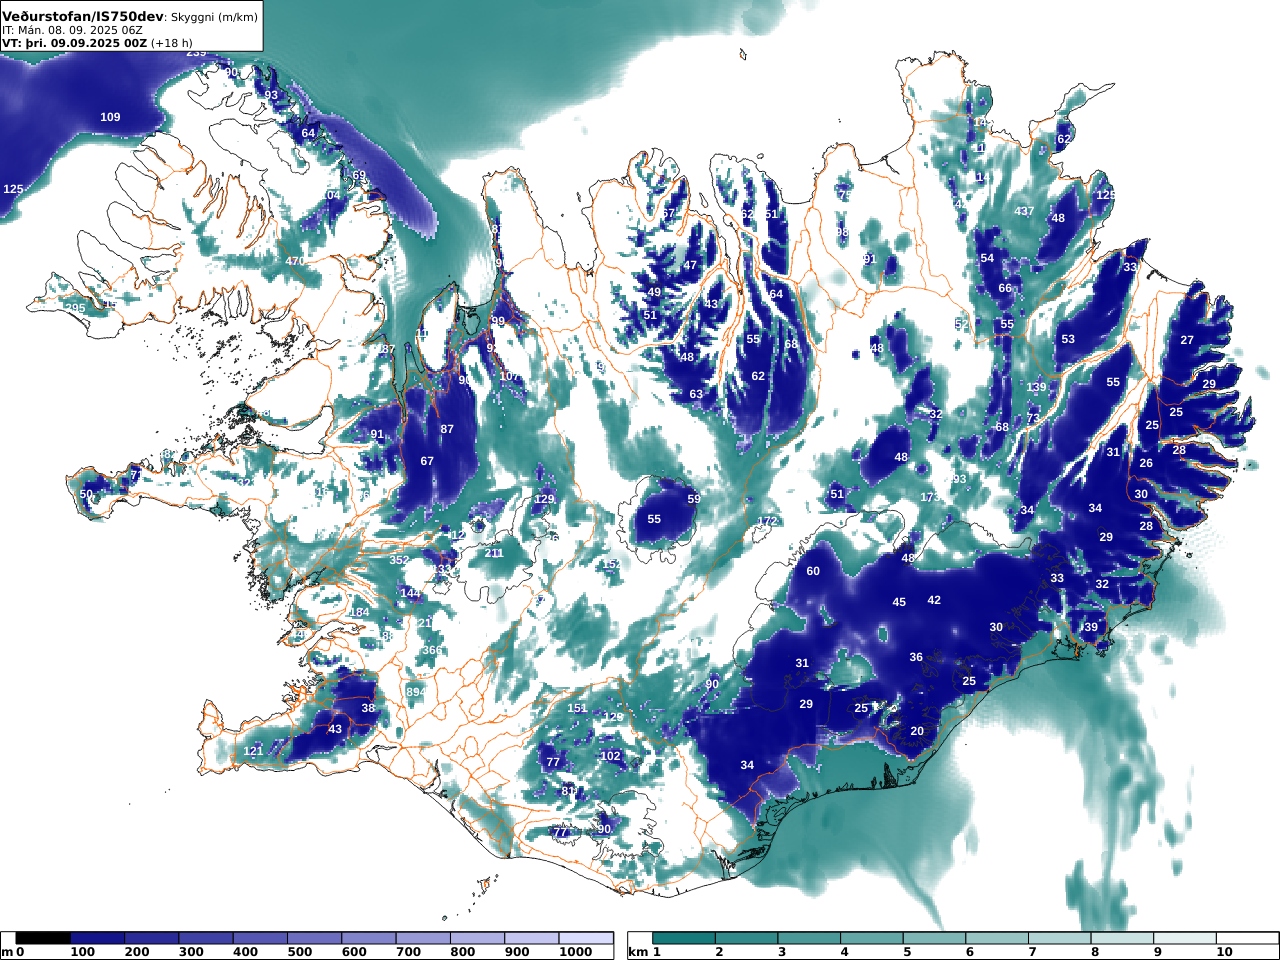1280x960 pixels.
Task: Click the map value 437 in the northeast
Action: (x=1024, y=211)
